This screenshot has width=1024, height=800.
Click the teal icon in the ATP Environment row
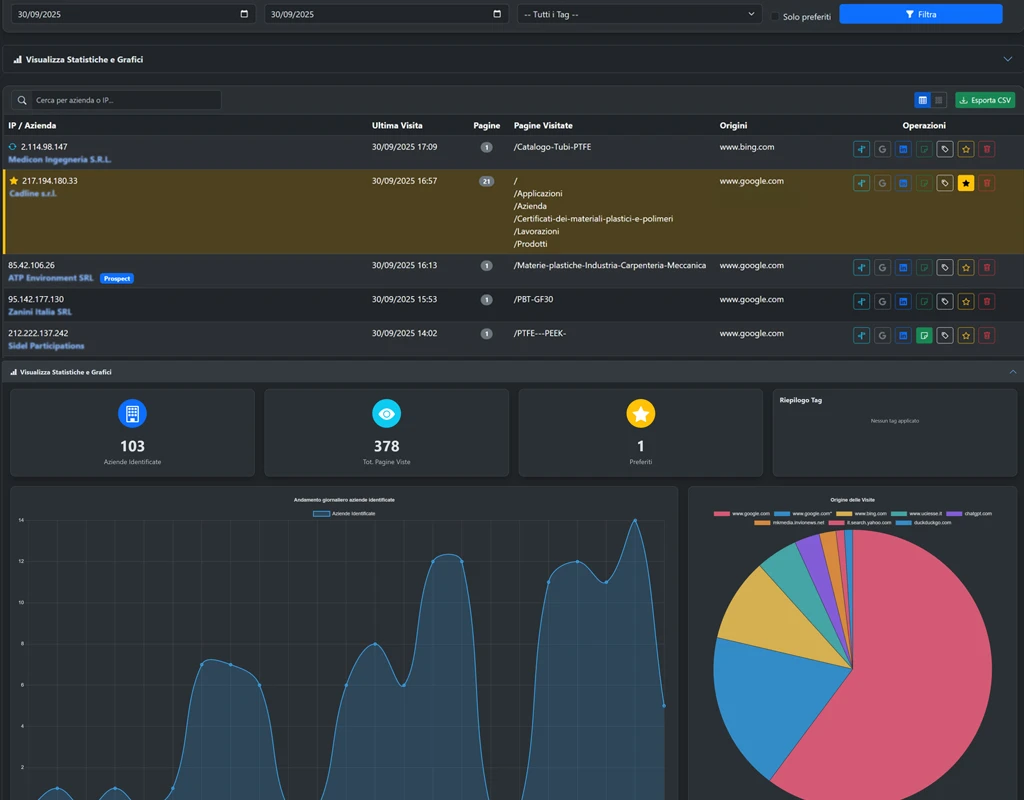coord(861,268)
